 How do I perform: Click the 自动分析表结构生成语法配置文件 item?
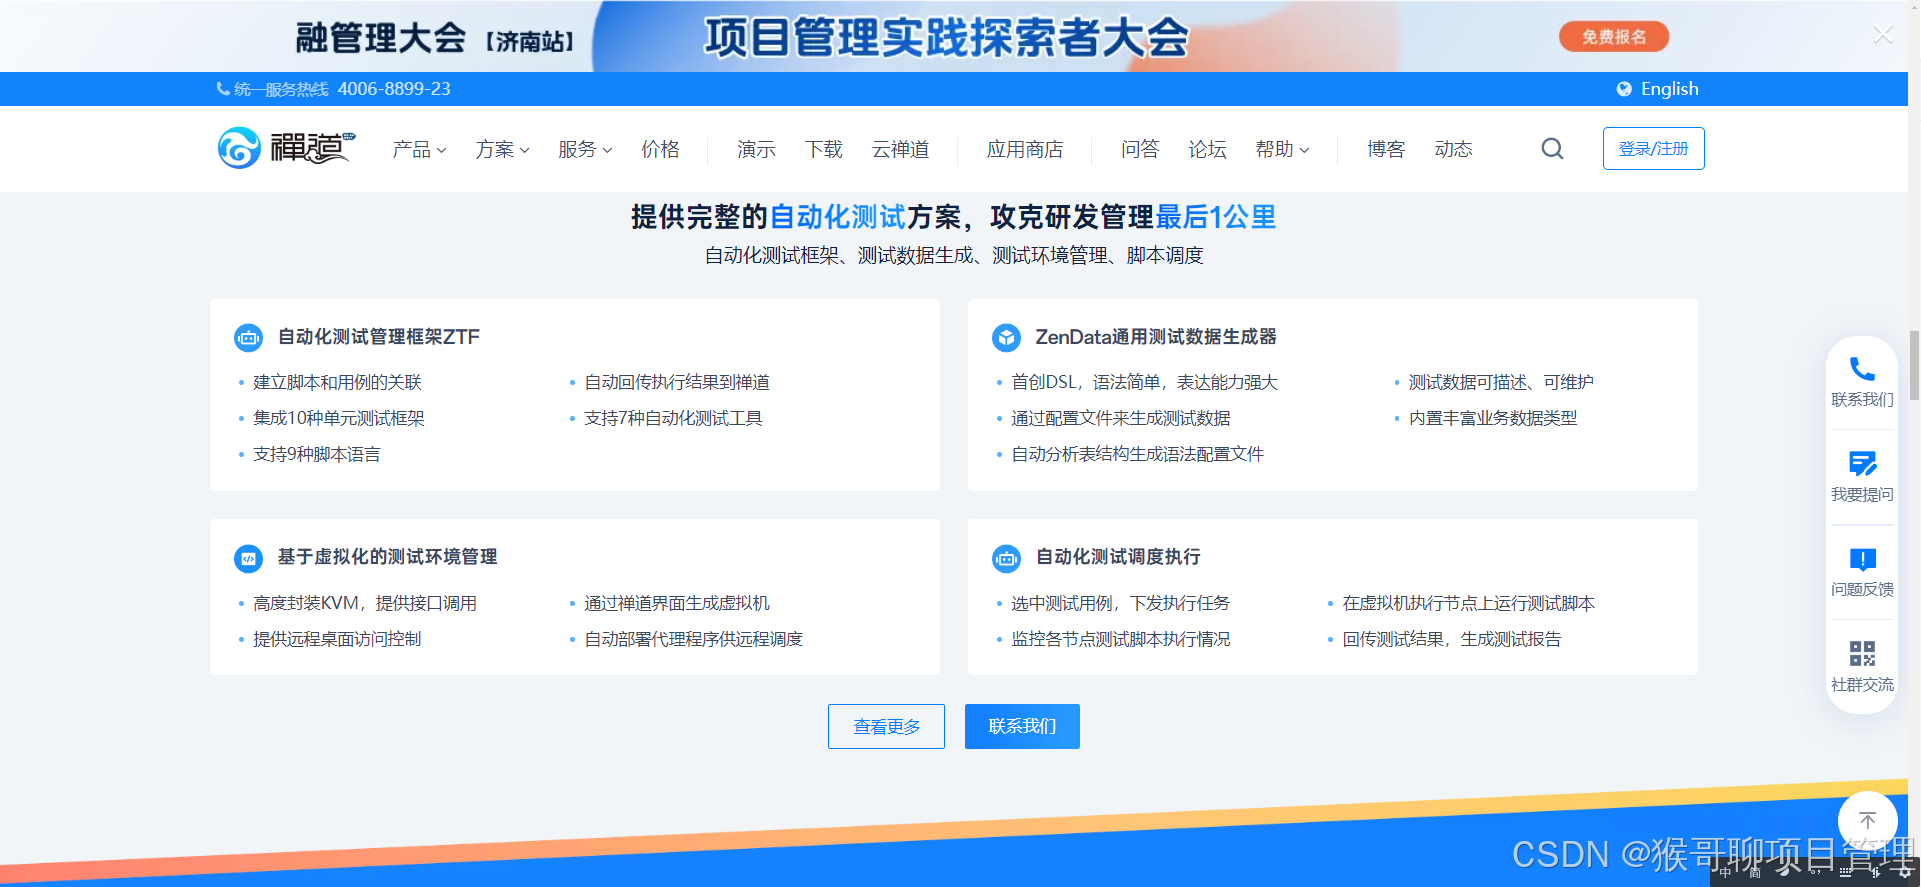[x=1138, y=454]
